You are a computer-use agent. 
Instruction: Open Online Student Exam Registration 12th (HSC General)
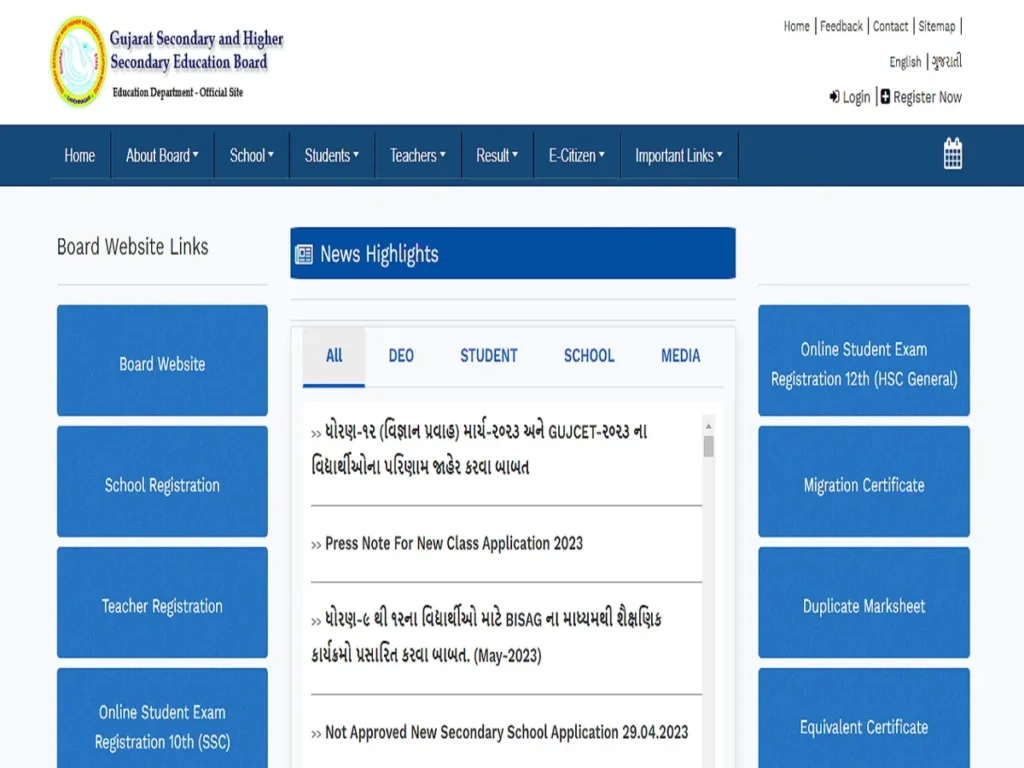(864, 360)
